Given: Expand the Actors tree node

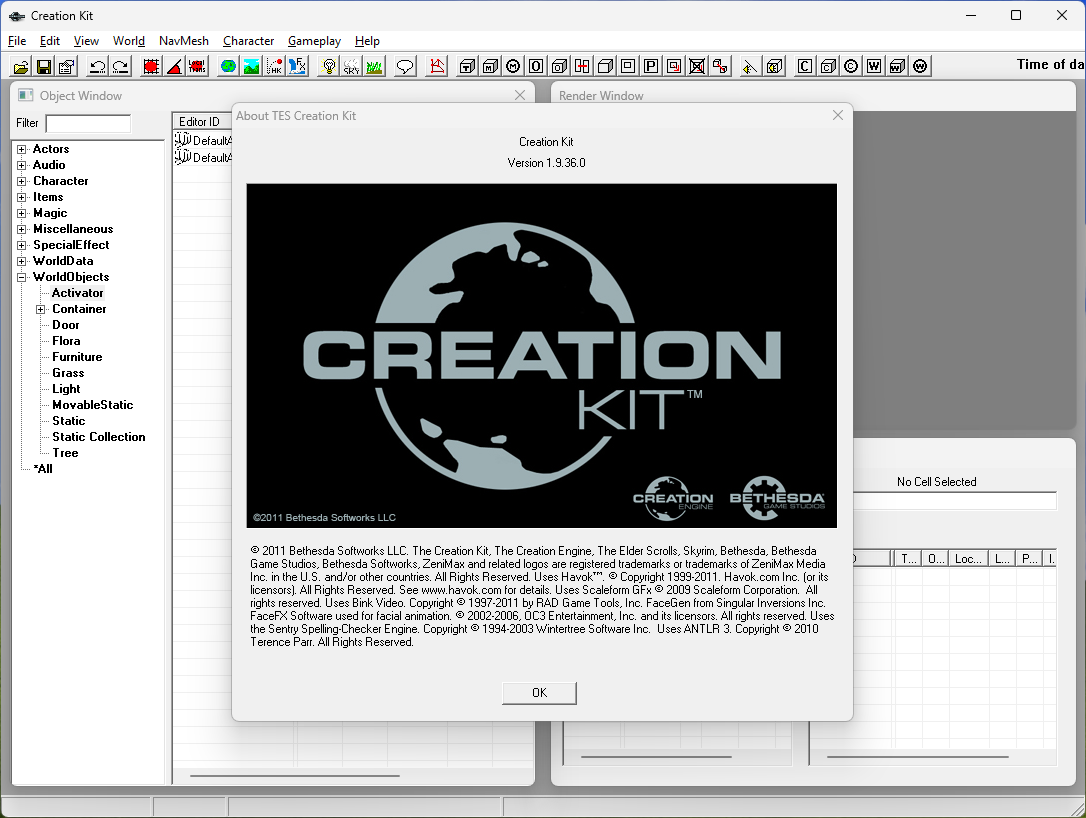Looking at the screenshot, I should pos(21,150).
